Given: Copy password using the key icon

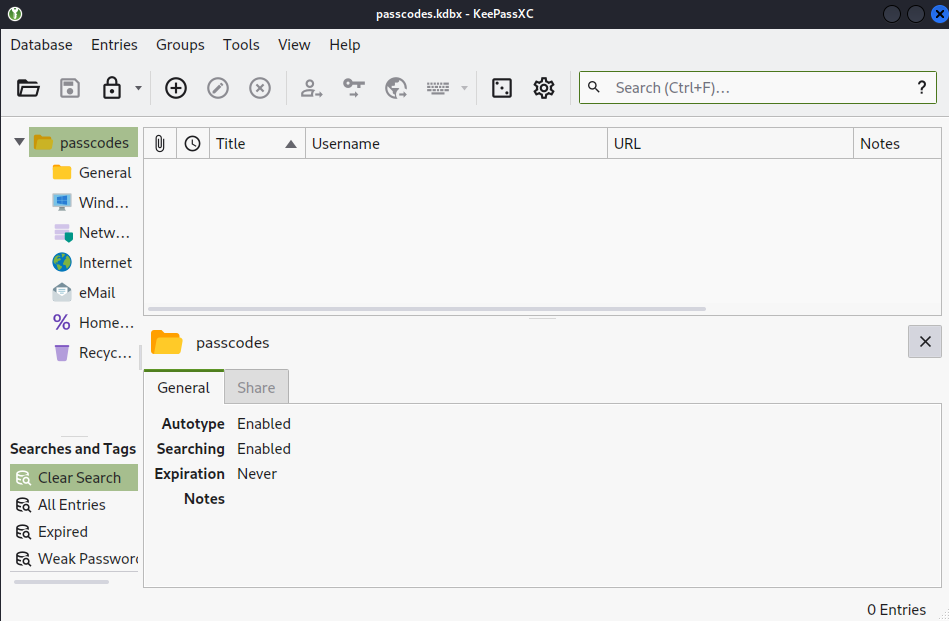Looking at the screenshot, I should tap(353, 88).
